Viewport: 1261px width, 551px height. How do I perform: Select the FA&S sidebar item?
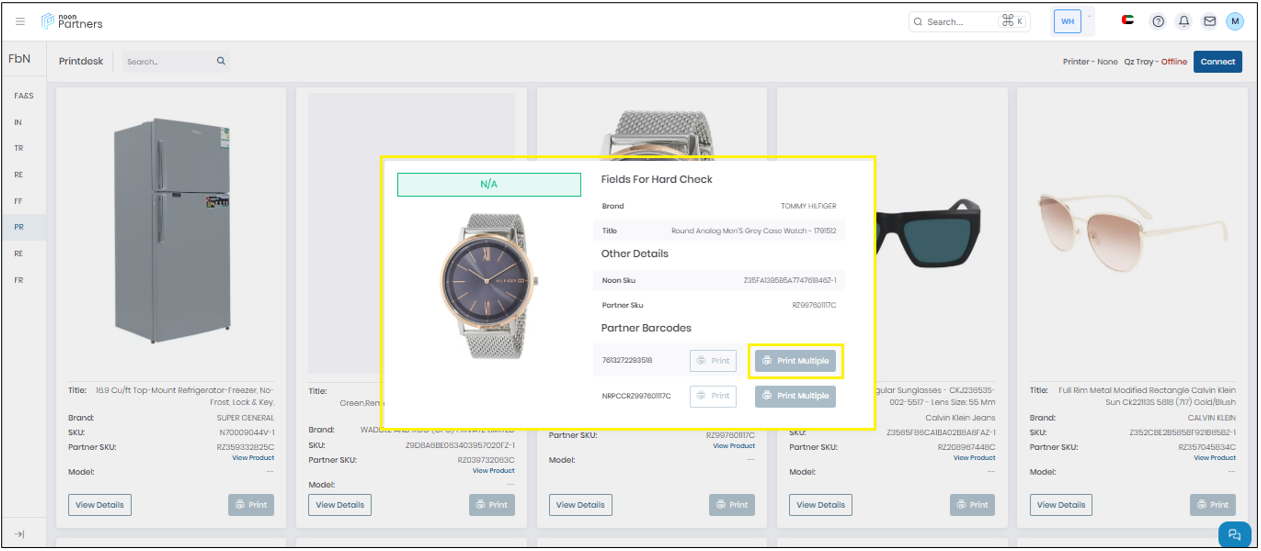[x=24, y=96]
